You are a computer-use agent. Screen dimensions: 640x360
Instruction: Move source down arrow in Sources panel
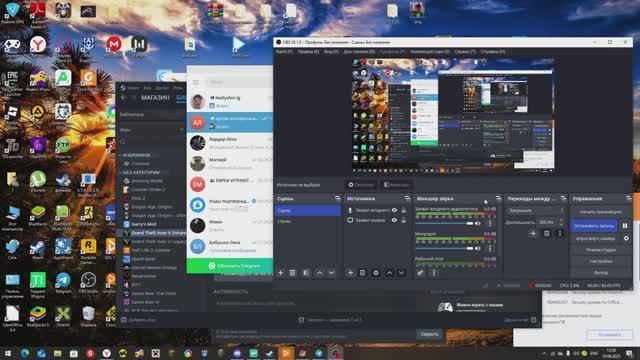tap(402, 273)
